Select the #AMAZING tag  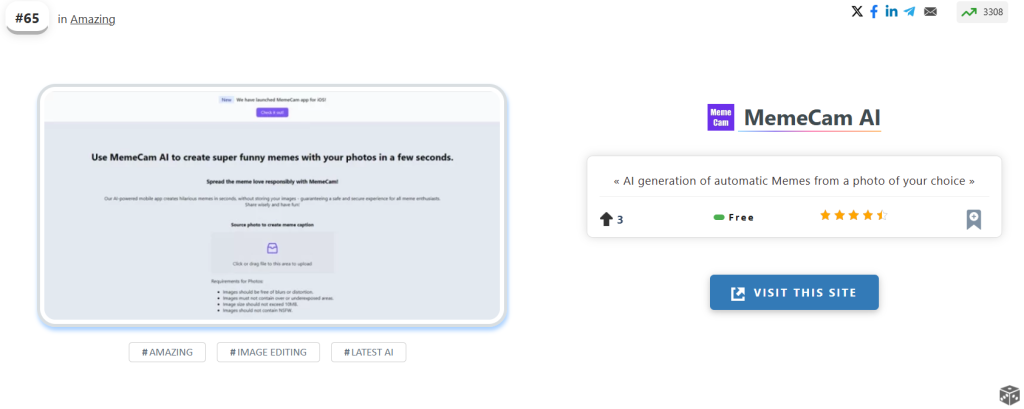click(x=167, y=352)
